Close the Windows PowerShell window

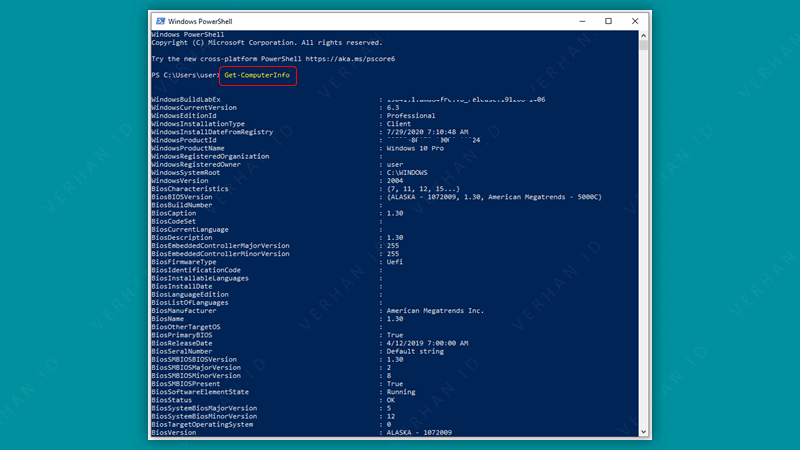635,21
